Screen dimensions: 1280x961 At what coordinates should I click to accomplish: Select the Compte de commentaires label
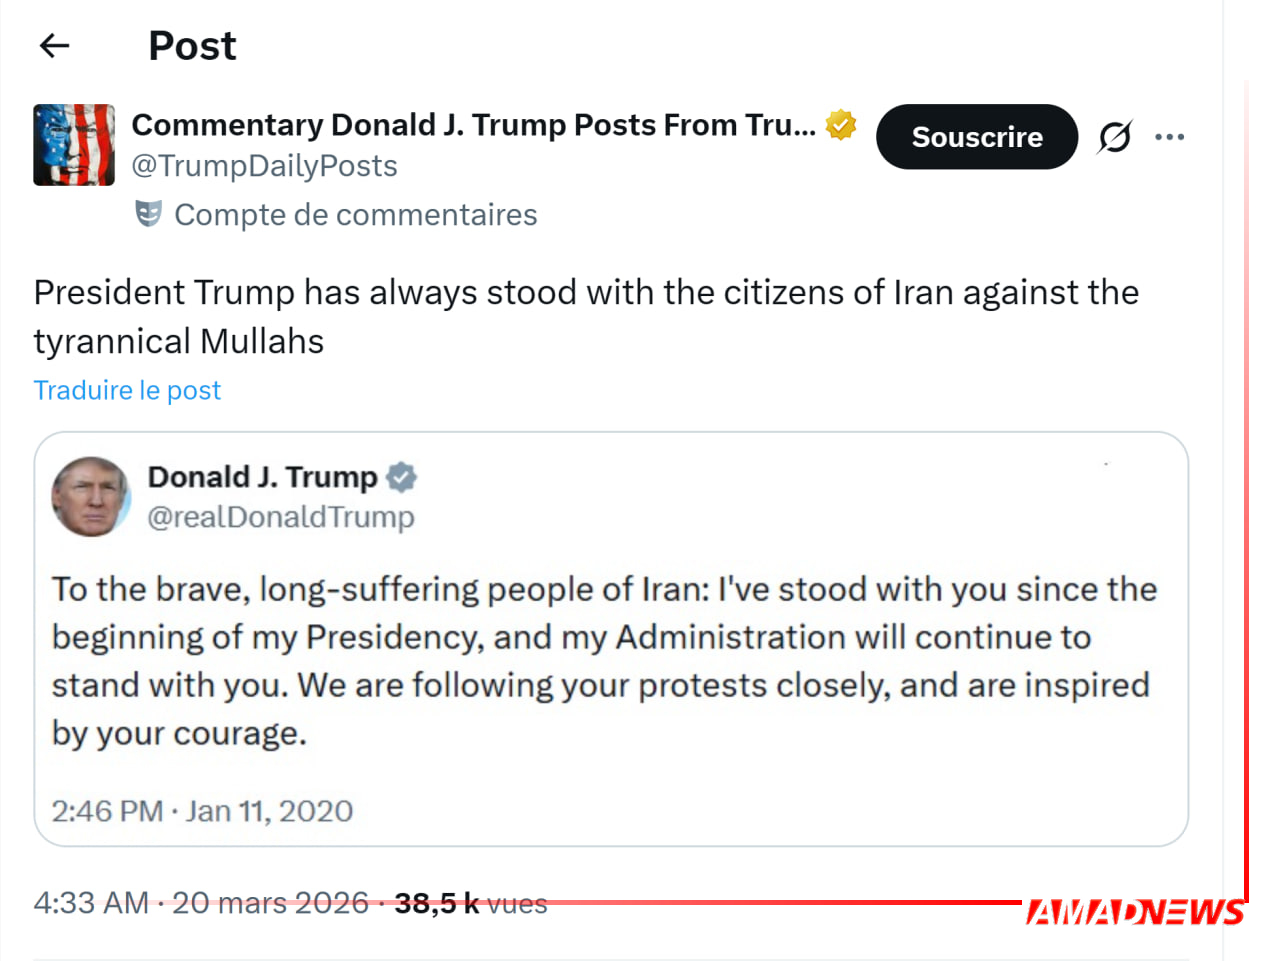(355, 215)
